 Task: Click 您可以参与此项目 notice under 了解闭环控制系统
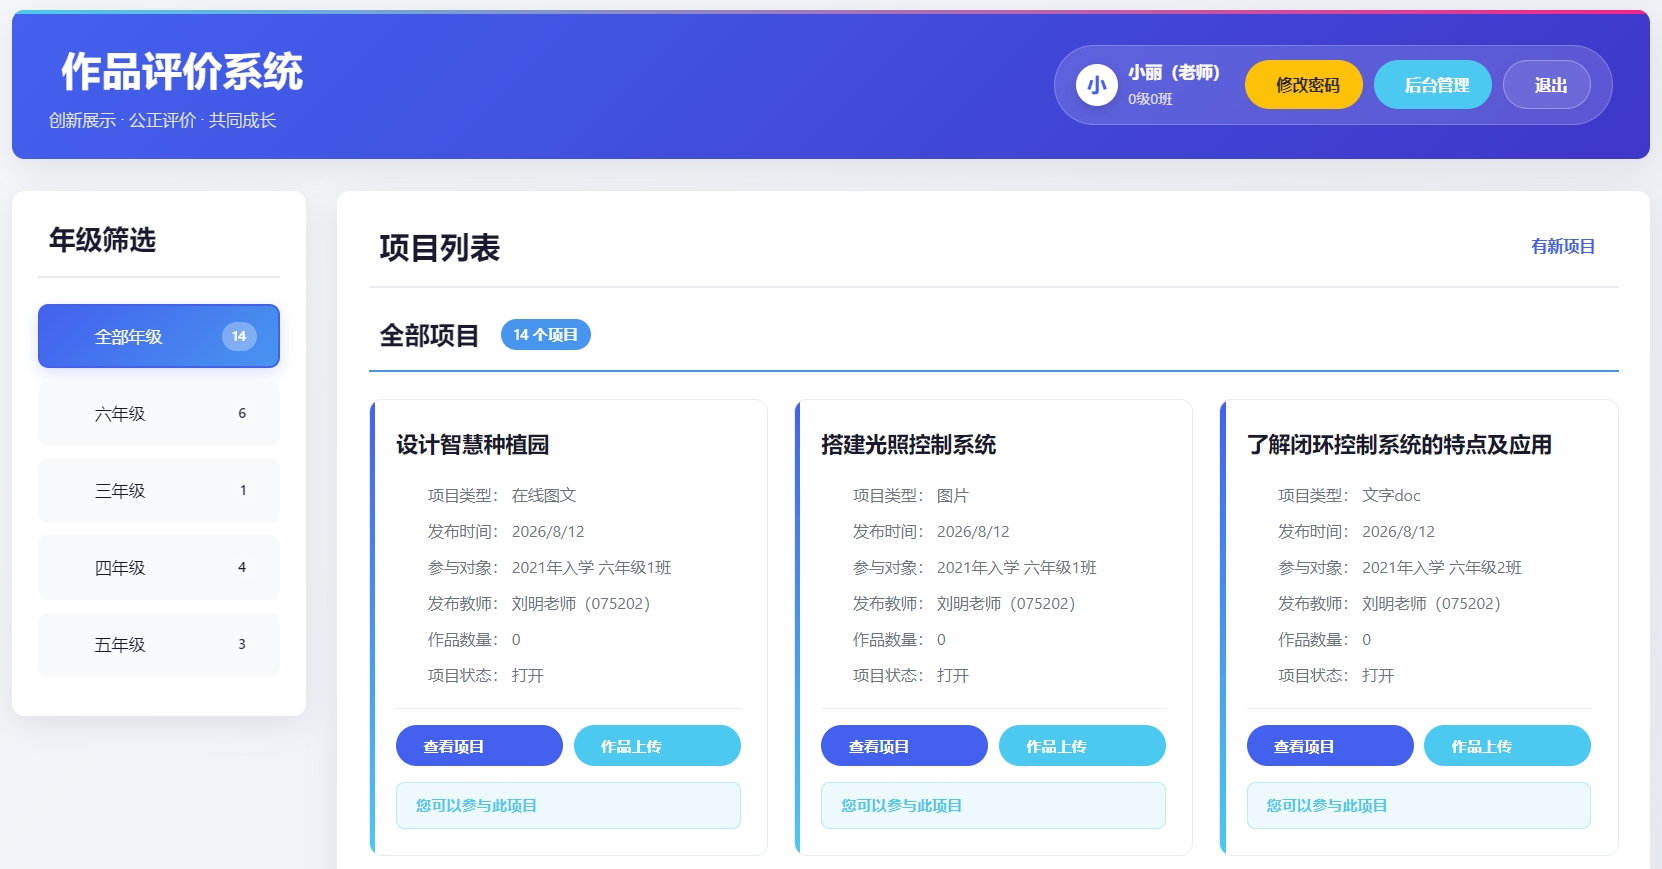pos(1419,805)
